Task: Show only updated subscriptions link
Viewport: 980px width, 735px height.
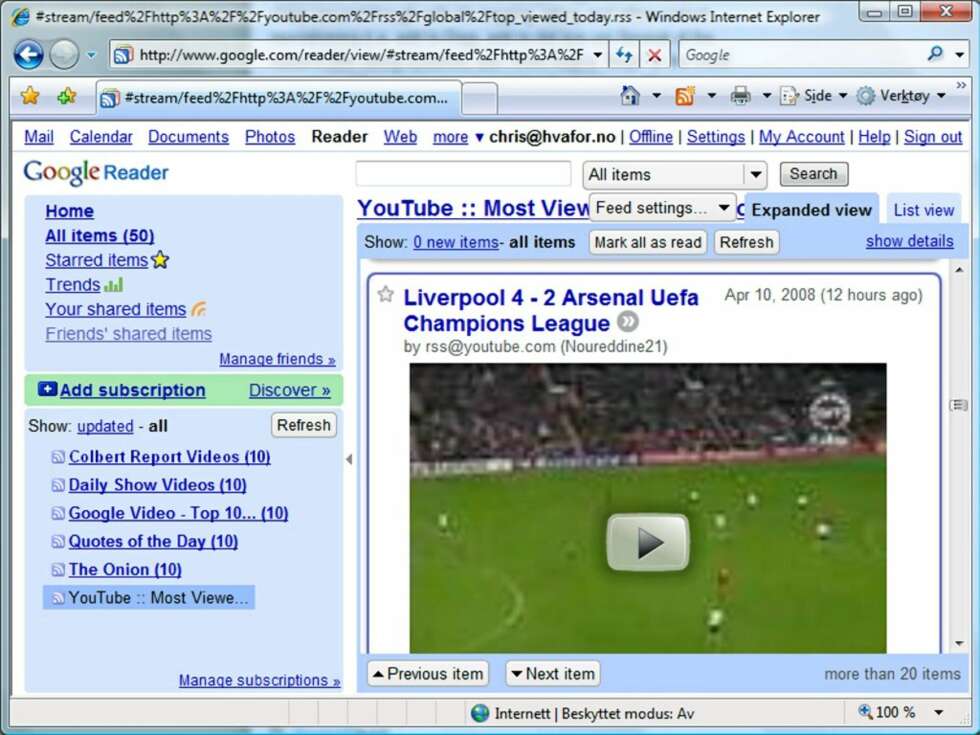Action: click(105, 426)
